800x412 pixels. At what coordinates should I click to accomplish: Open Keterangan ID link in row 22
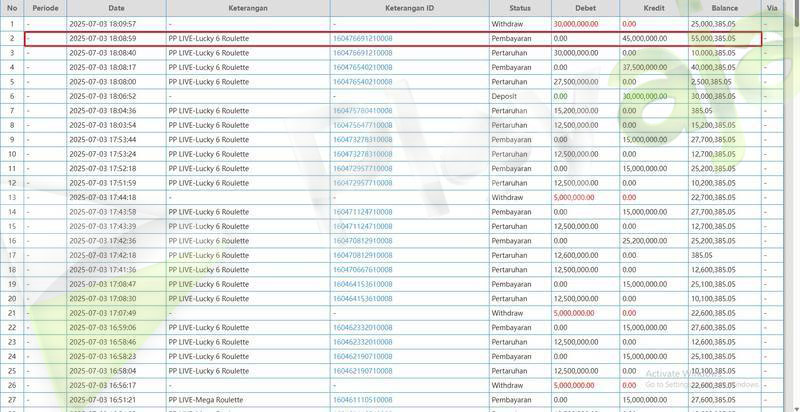click(362, 327)
